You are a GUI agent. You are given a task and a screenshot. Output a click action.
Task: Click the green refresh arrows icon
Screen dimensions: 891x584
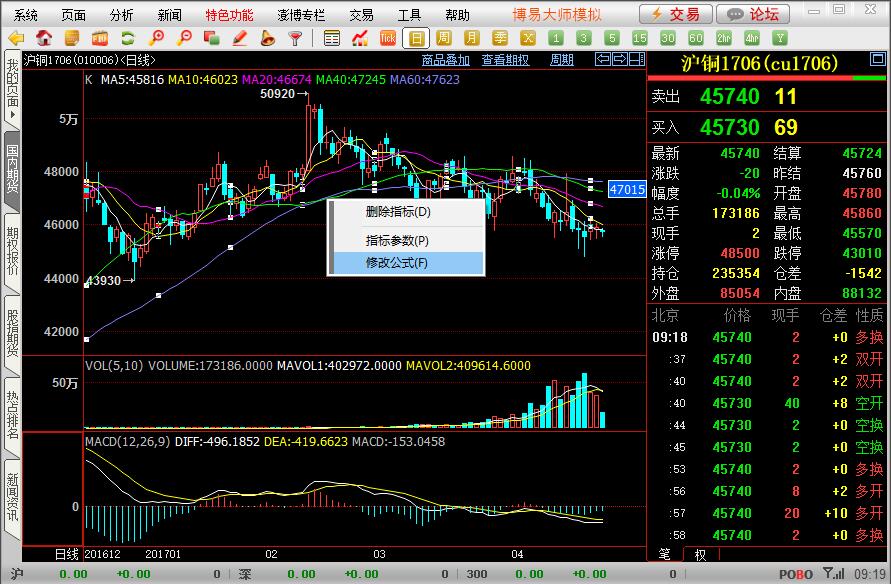point(128,38)
